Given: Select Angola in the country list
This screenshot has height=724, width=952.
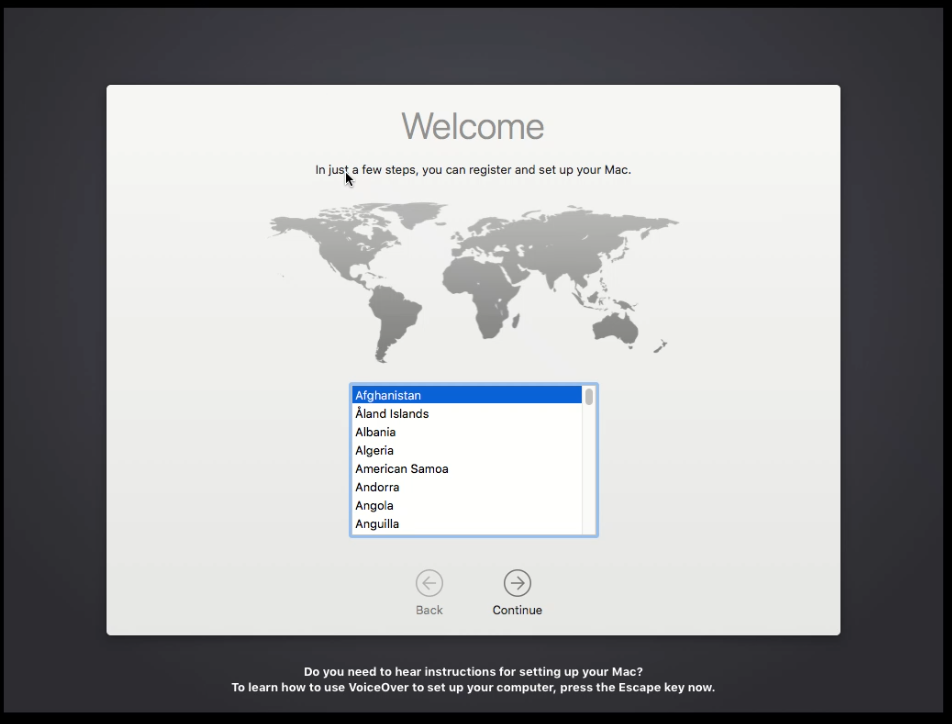Looking at the screenshot, I should 466,505.
